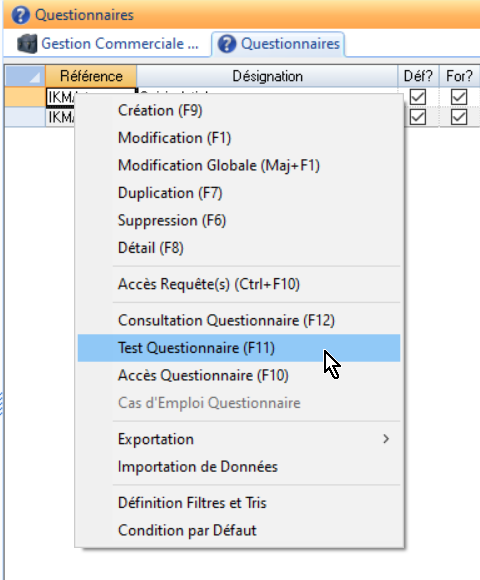Select the second row Référence cell
Screen dimensions: 480x580
pos(60,117)
